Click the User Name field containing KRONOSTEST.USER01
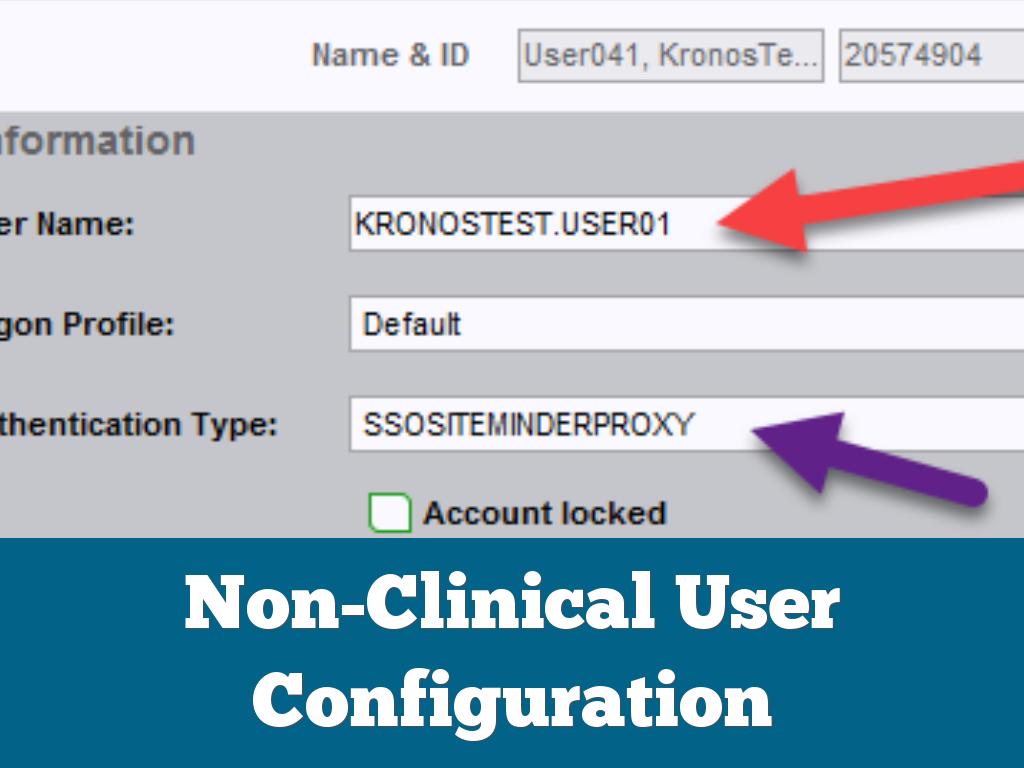 pos(520,225)
